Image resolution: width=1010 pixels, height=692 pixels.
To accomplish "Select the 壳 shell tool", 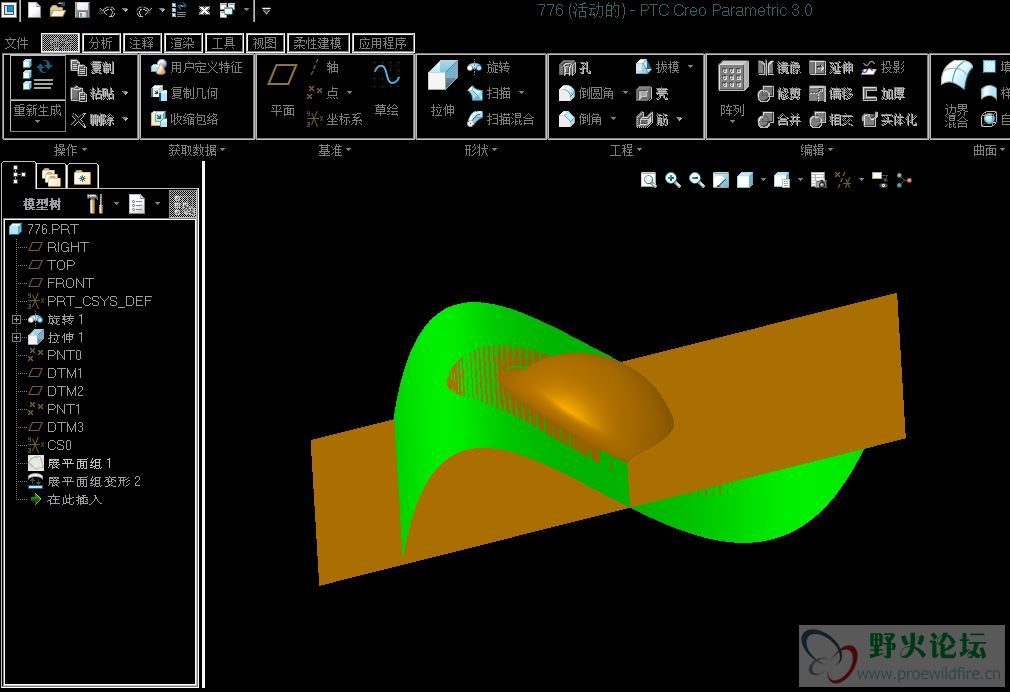I will click(653, 93).
